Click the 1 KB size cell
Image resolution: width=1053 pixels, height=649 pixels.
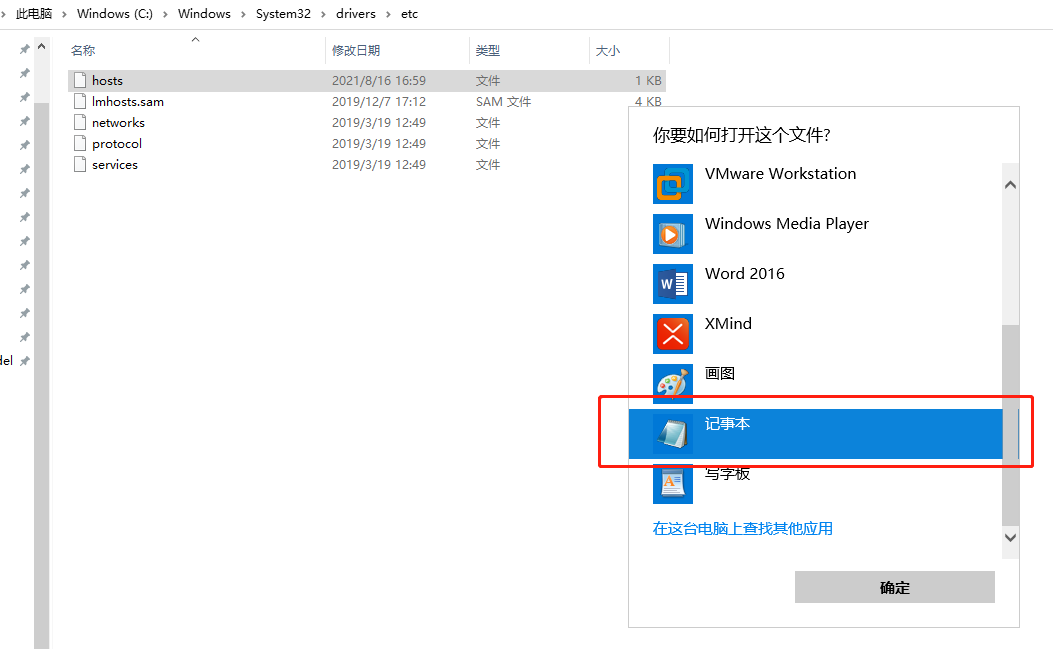tap(648, 81)
